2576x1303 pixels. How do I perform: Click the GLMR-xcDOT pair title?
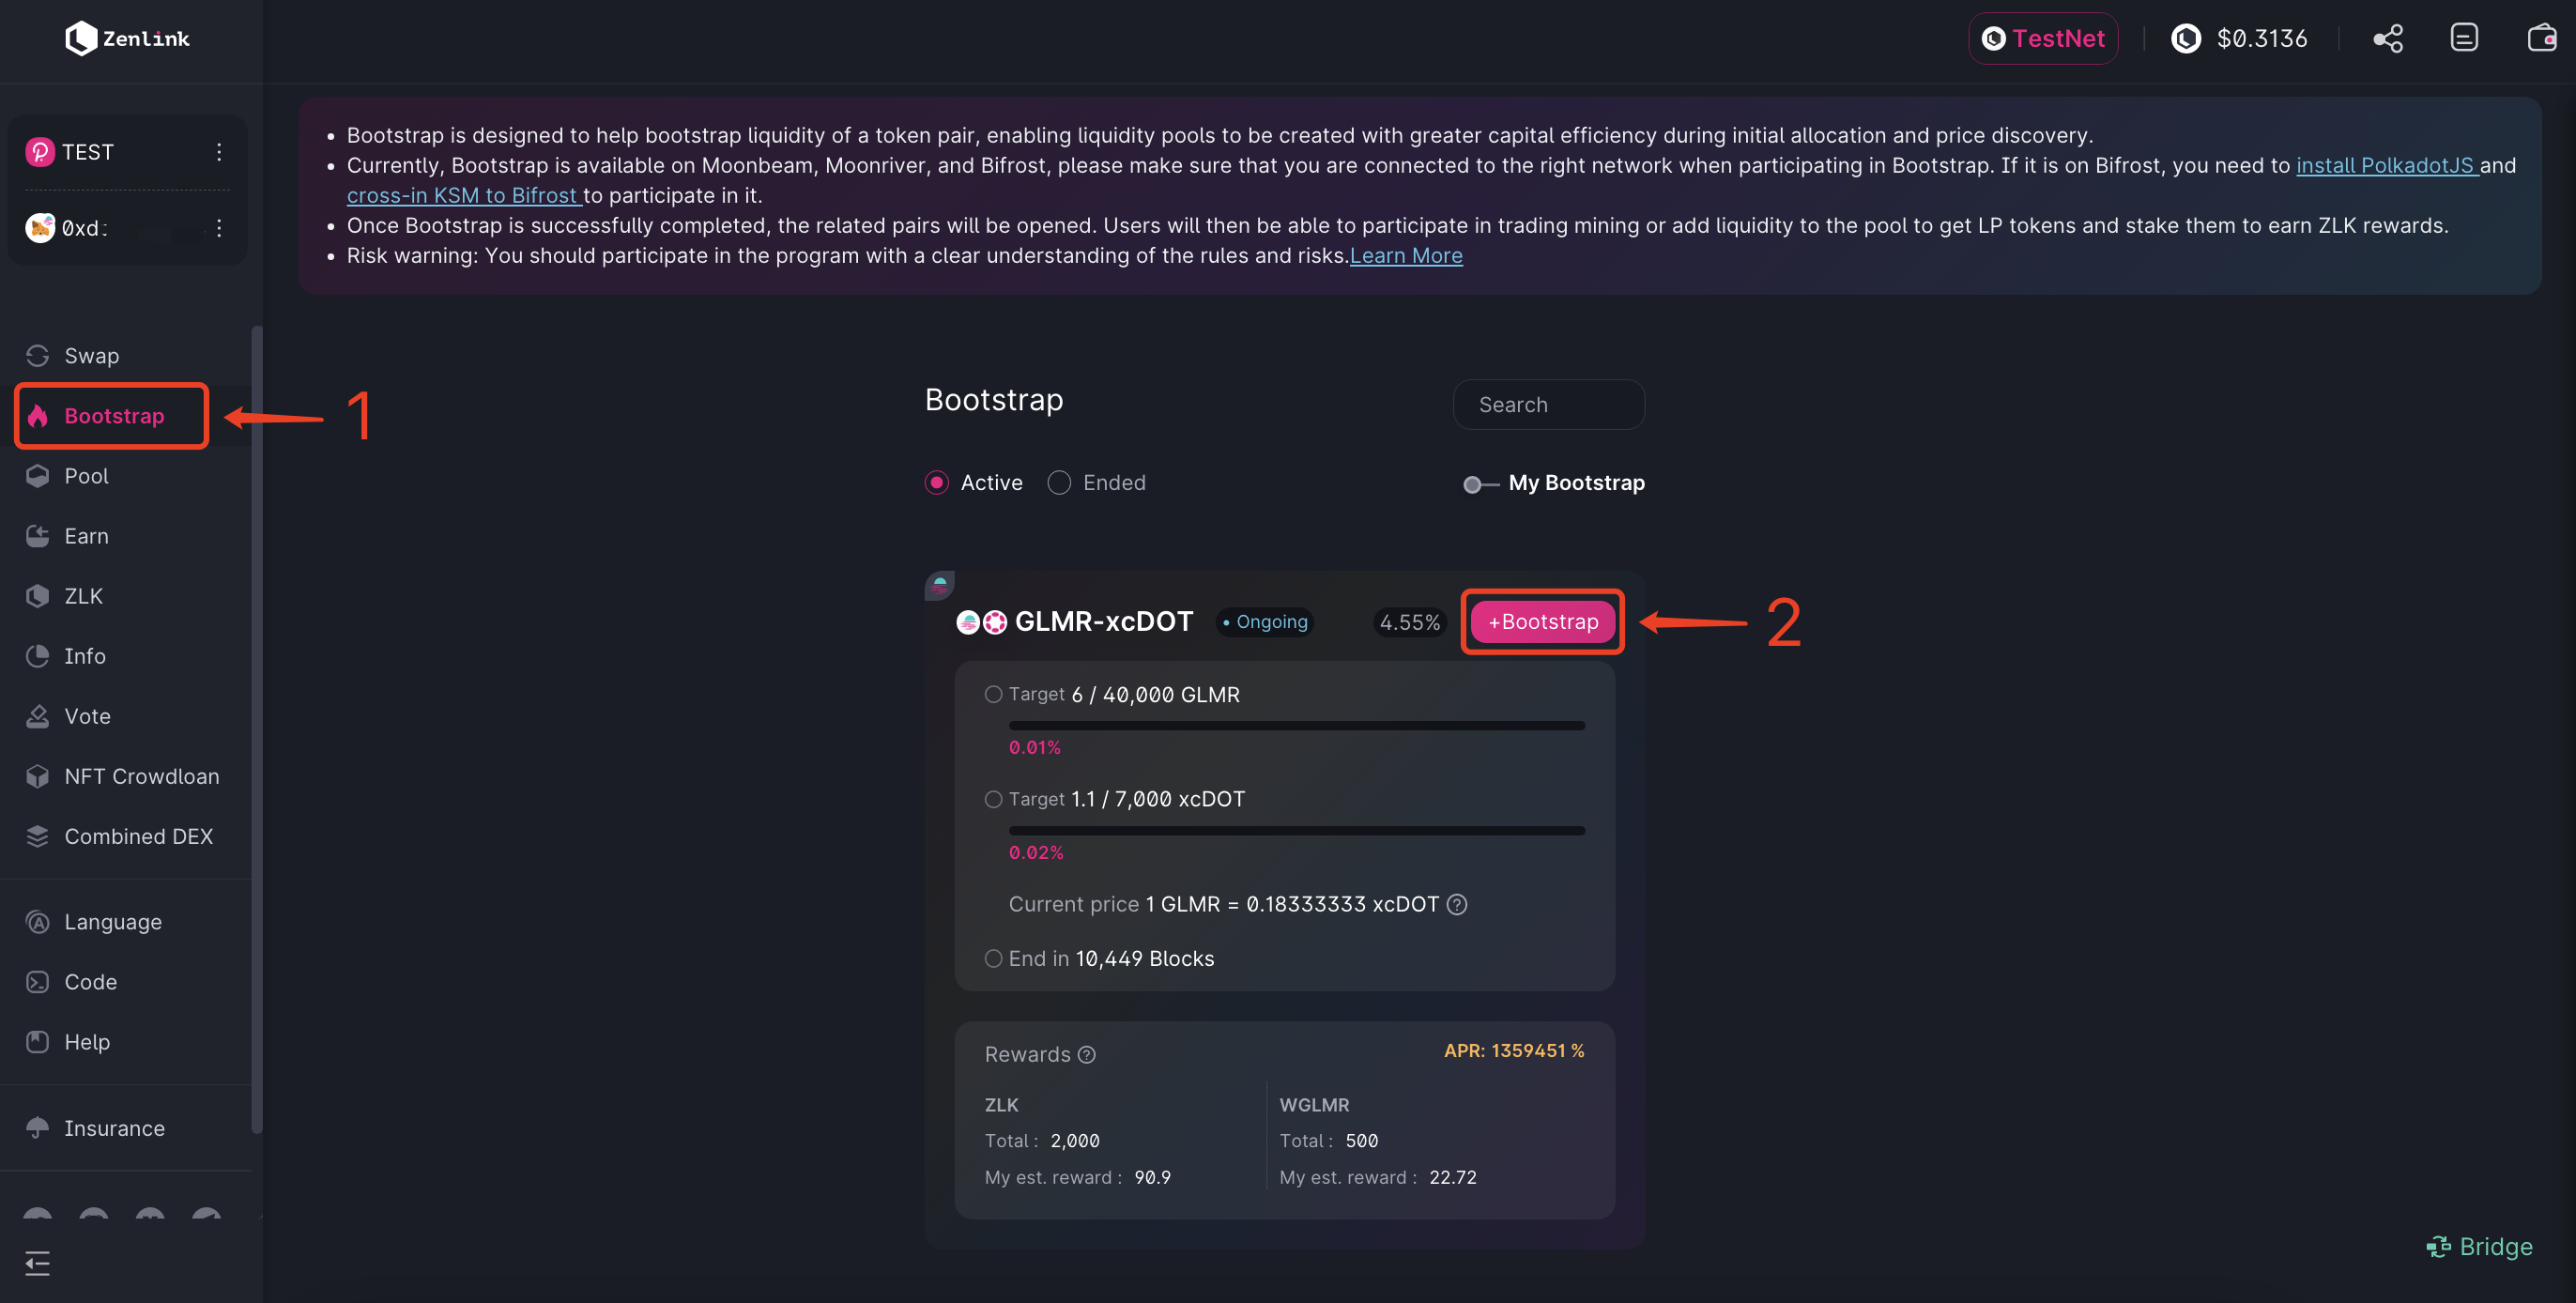[1103, 621]
